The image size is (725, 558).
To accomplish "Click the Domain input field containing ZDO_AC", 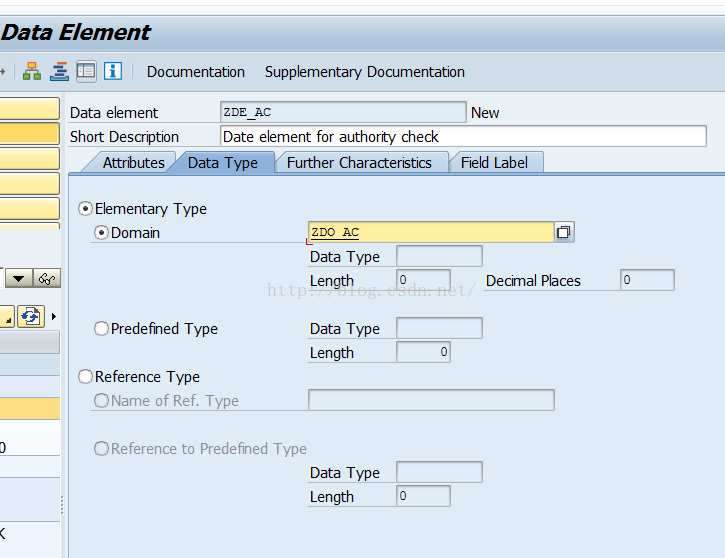I will [x=431, y=232].
